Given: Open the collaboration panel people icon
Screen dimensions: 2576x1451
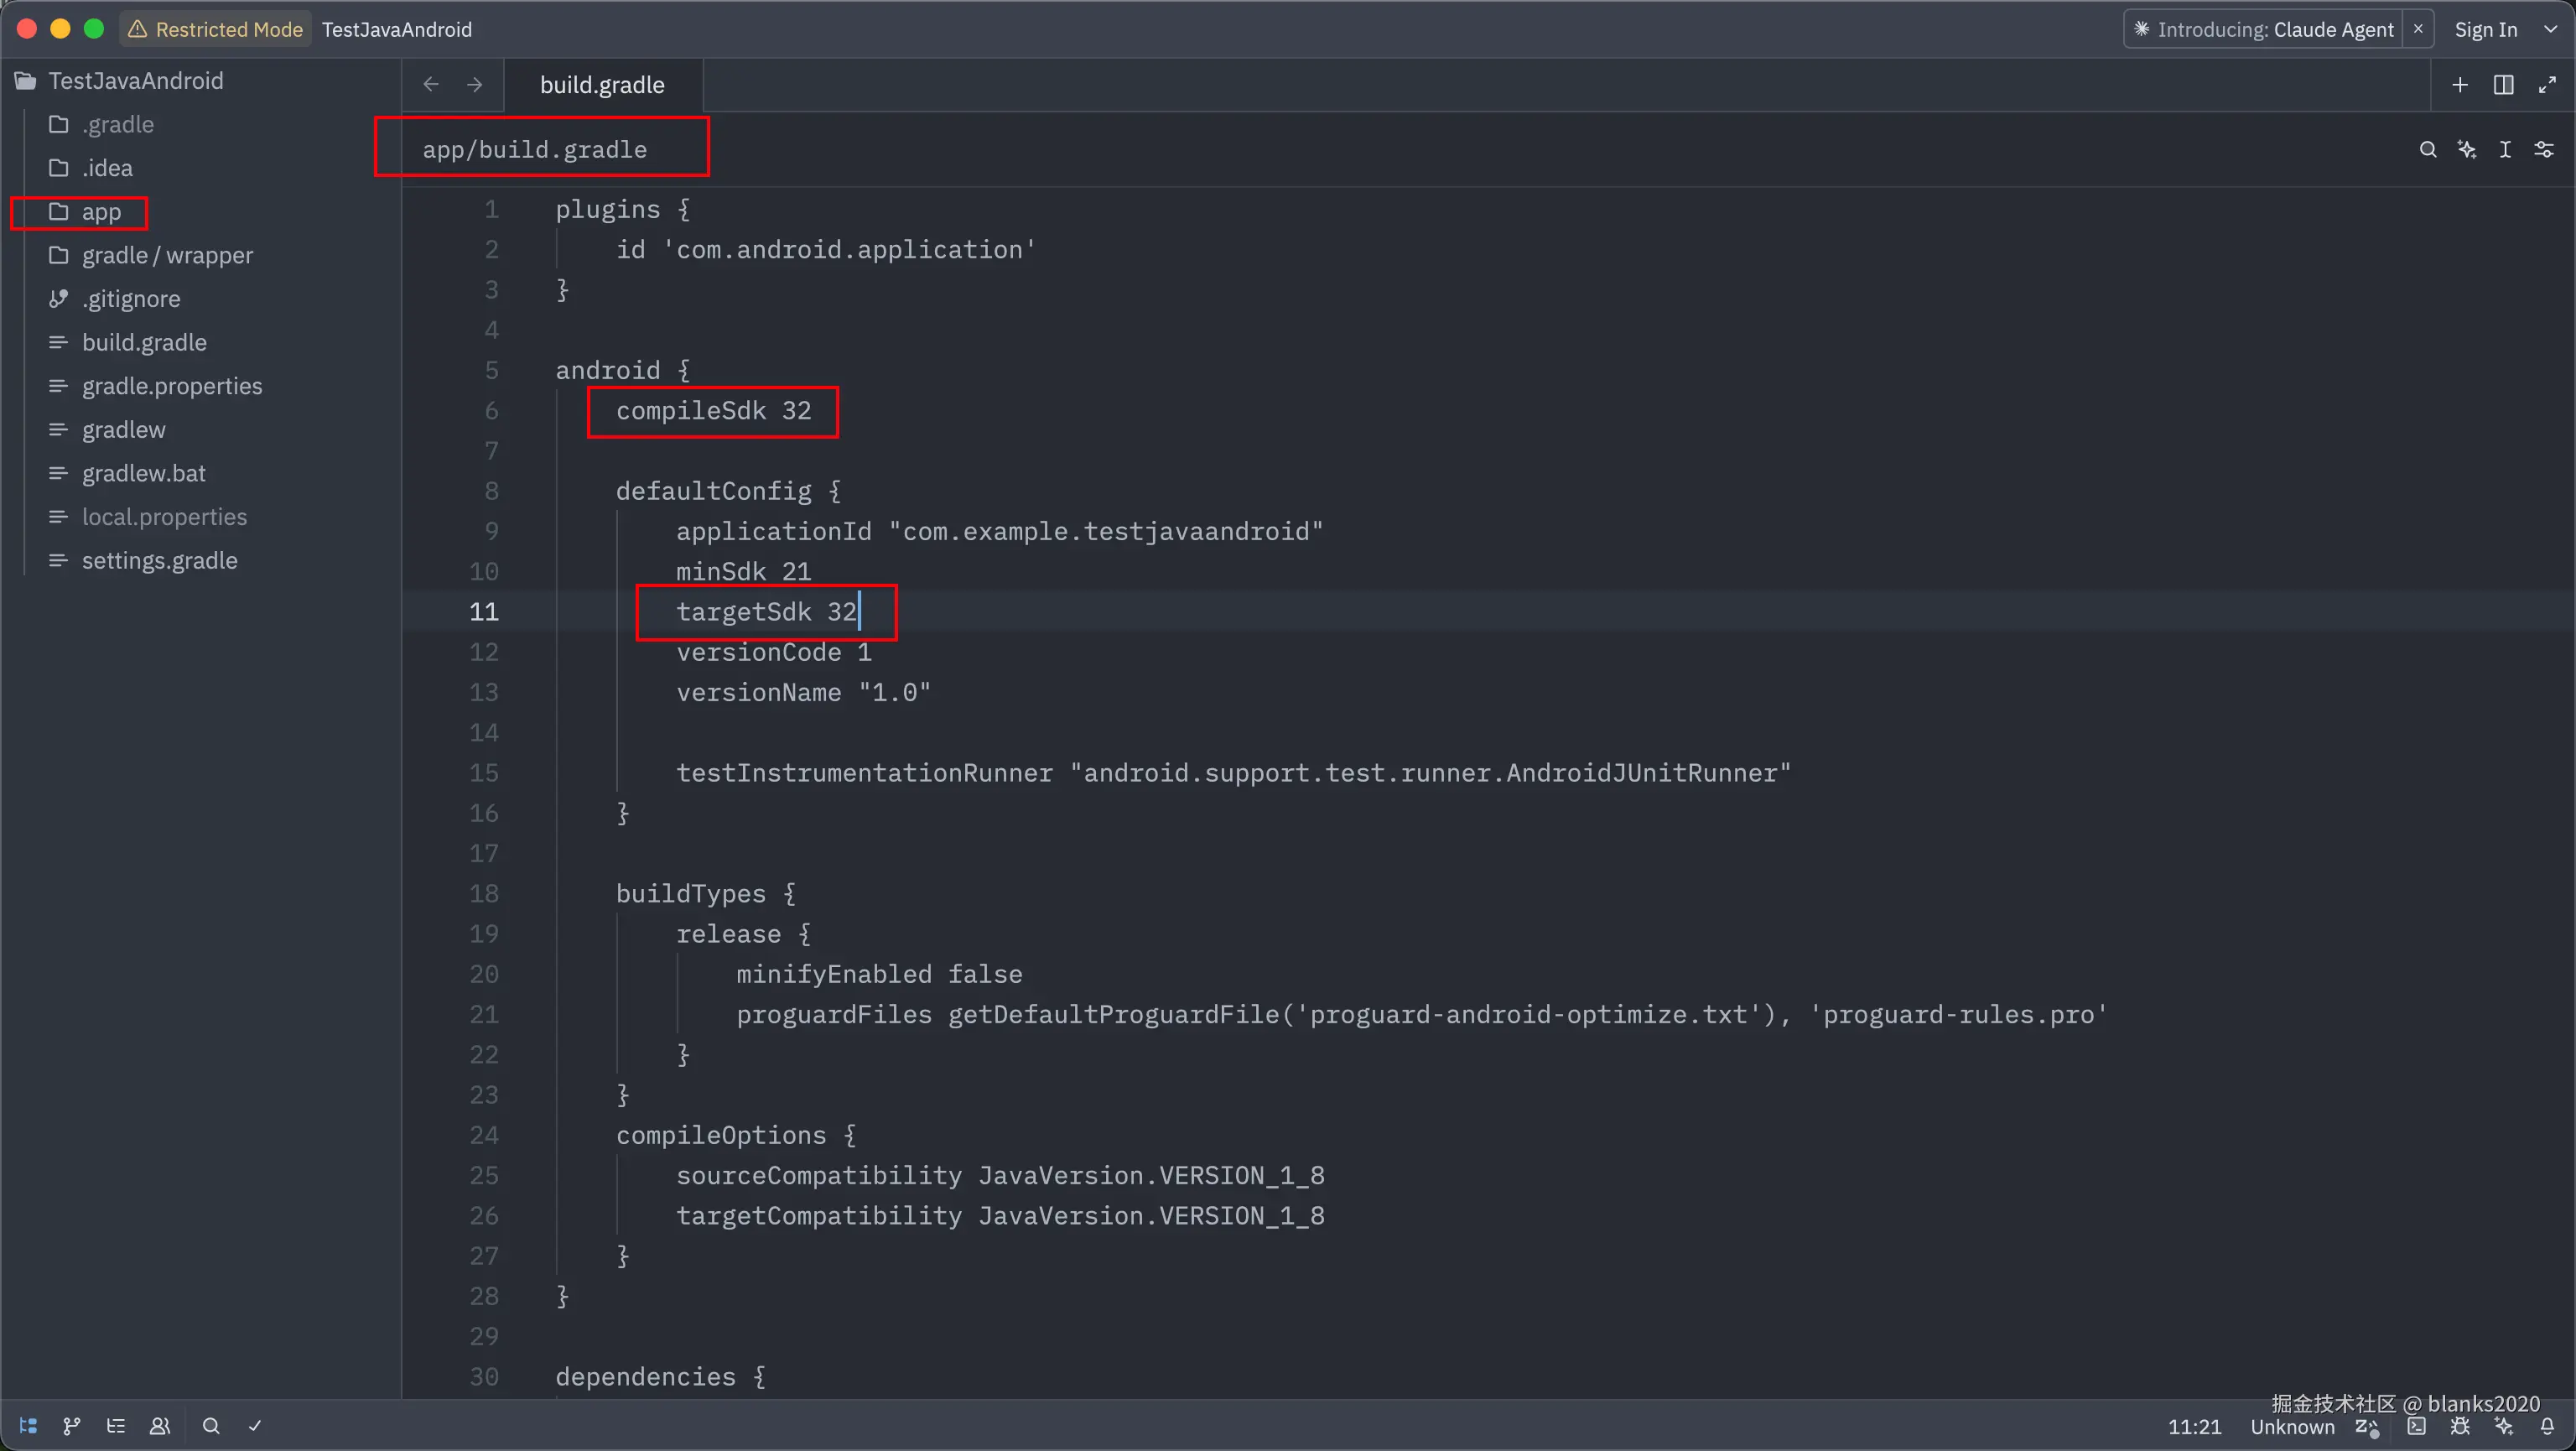Looking at the screenshot, I should click(160, 1426).
